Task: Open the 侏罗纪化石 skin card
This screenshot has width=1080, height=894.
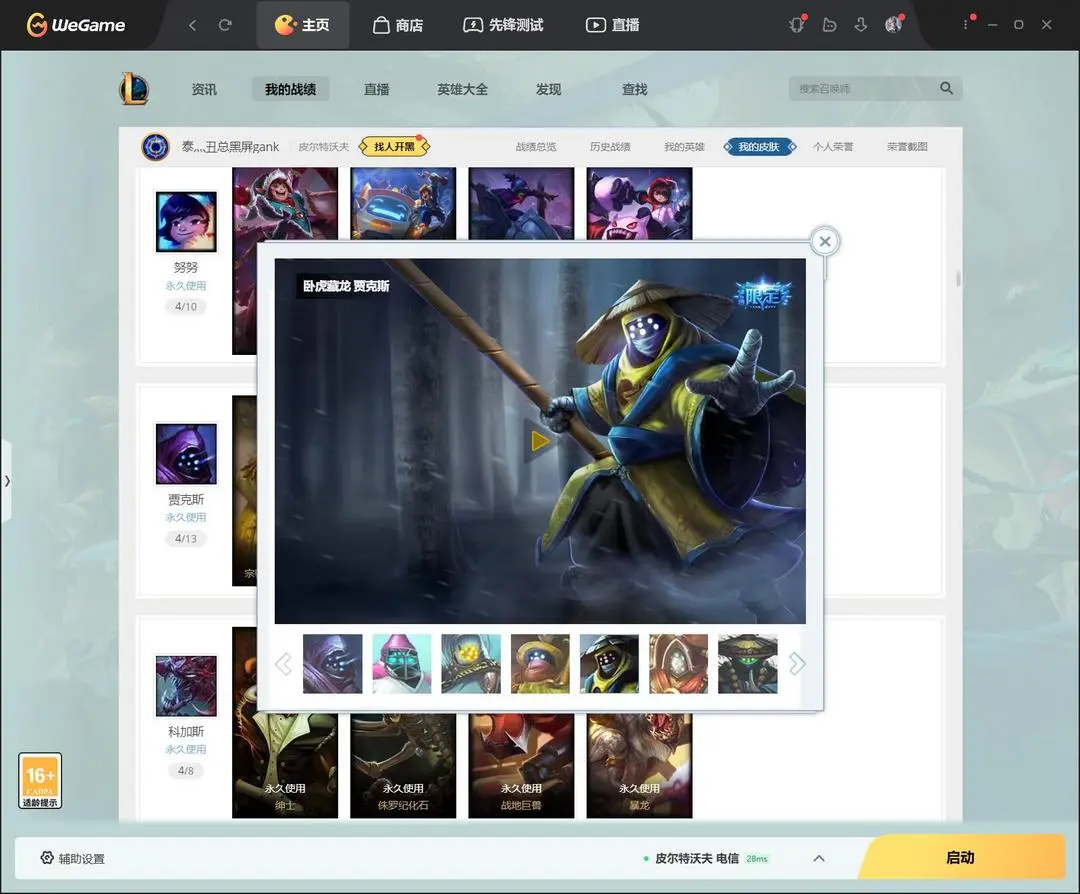Action: point(403,765)
